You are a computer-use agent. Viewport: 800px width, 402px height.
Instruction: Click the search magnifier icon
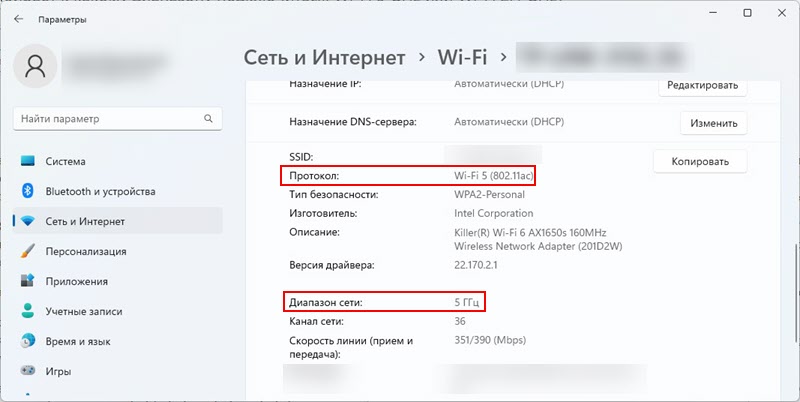[x=209, y=119]
